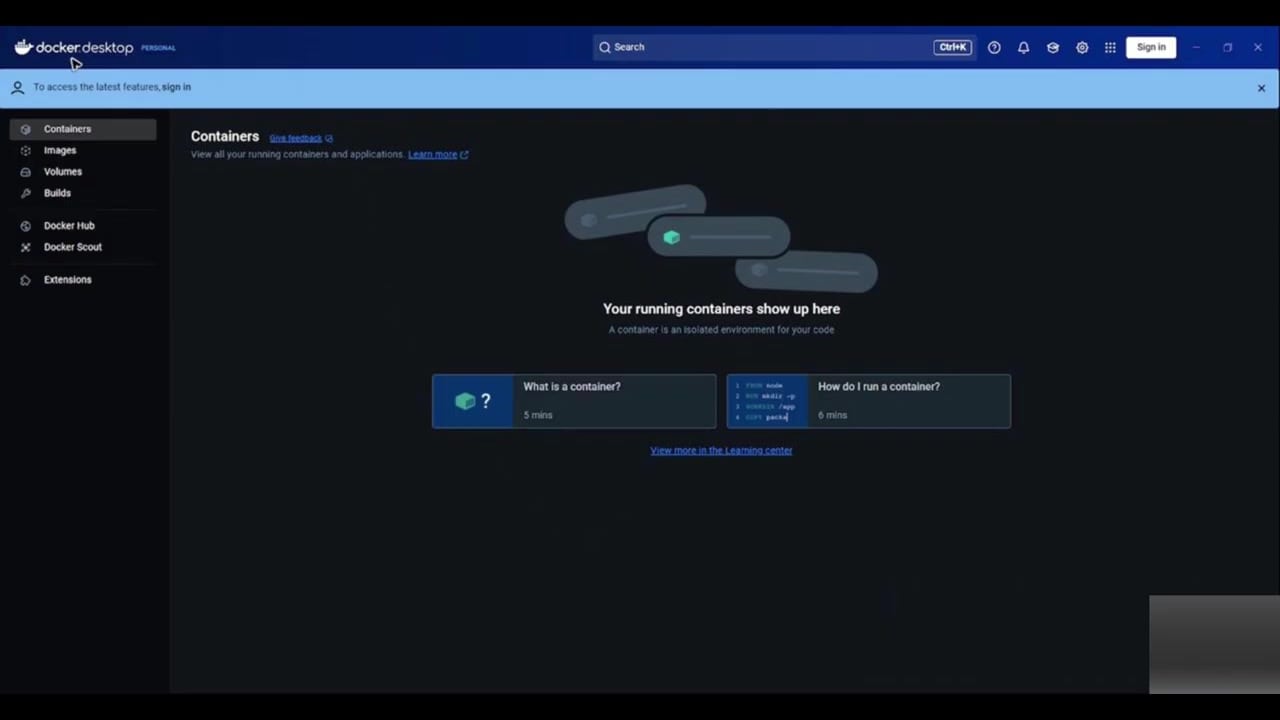The height and width of the screenshot is (720, 1280).
Task: Click the user profile icon in banner
Action: (x=17, y=87)
